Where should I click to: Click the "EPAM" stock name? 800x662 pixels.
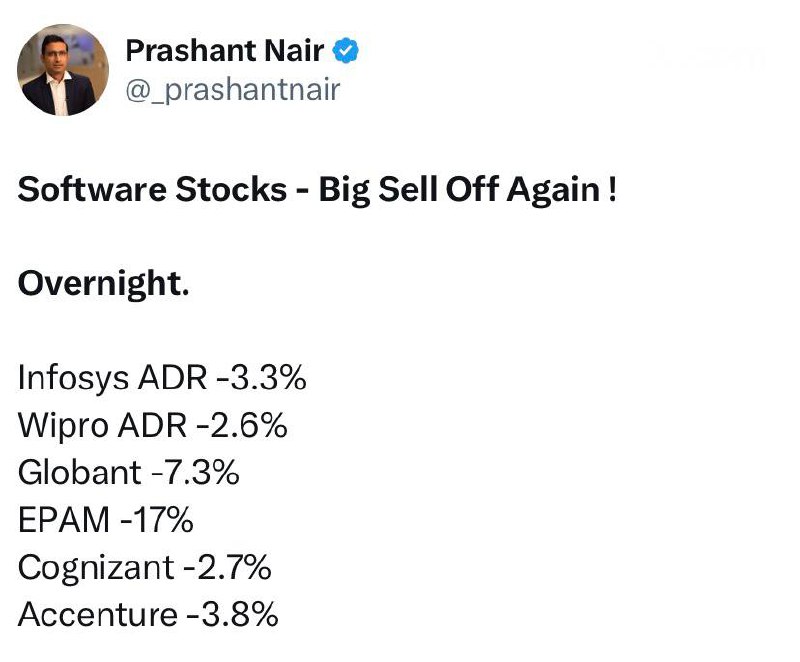tap(61, 520)
